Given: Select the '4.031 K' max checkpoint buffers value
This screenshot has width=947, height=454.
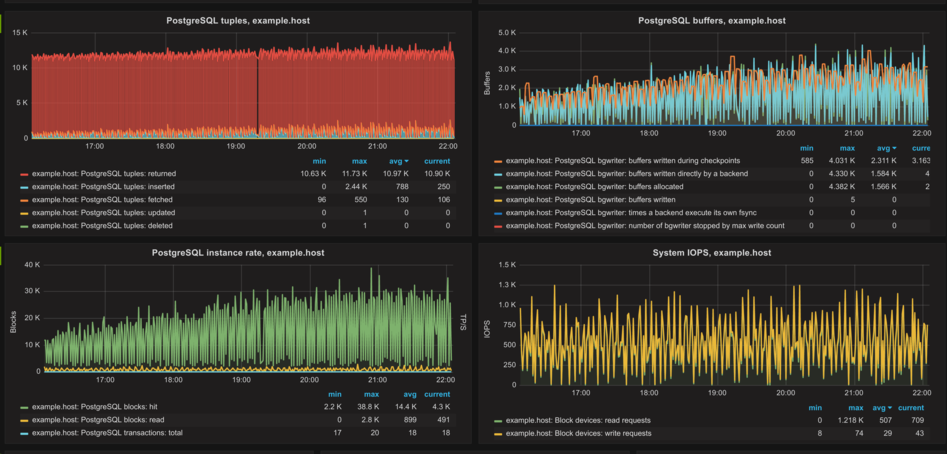Looking at the screenshot, I should coord(841,161).
